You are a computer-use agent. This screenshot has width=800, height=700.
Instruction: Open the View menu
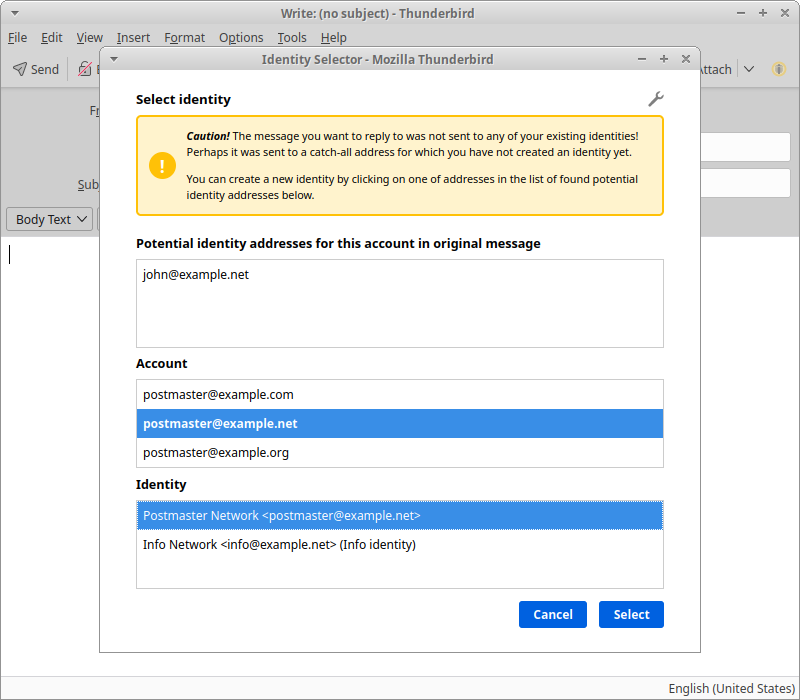pos(89,38)
